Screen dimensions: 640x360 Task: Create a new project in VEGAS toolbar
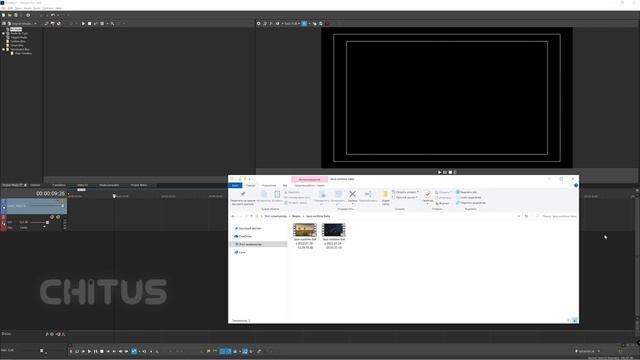(3, 15)
